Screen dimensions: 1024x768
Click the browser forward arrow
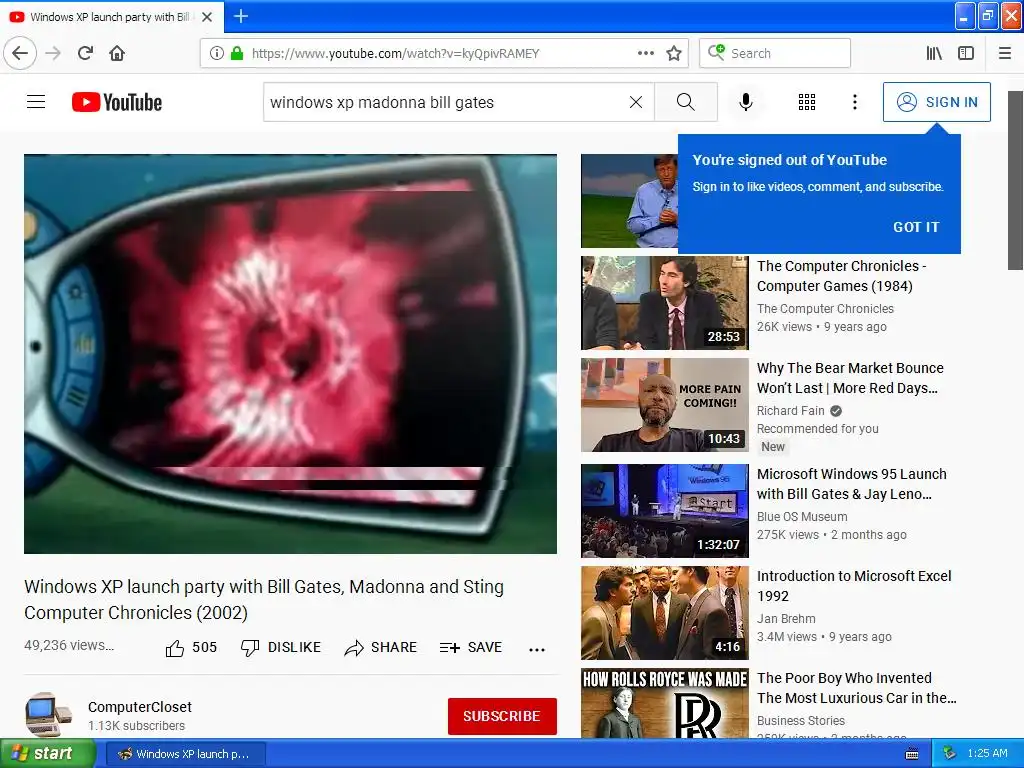click(x=53, y=53)
